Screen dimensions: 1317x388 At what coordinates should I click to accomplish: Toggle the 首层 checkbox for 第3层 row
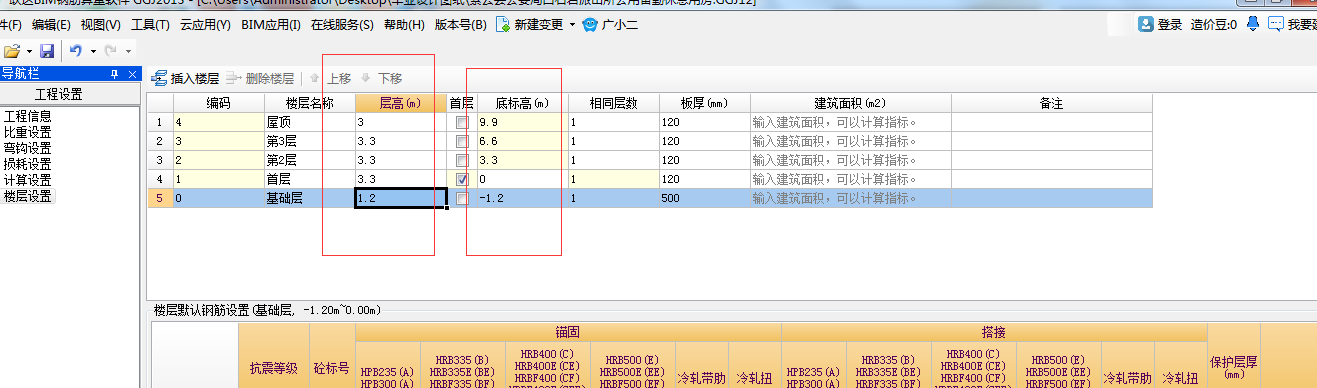[461, 141]
